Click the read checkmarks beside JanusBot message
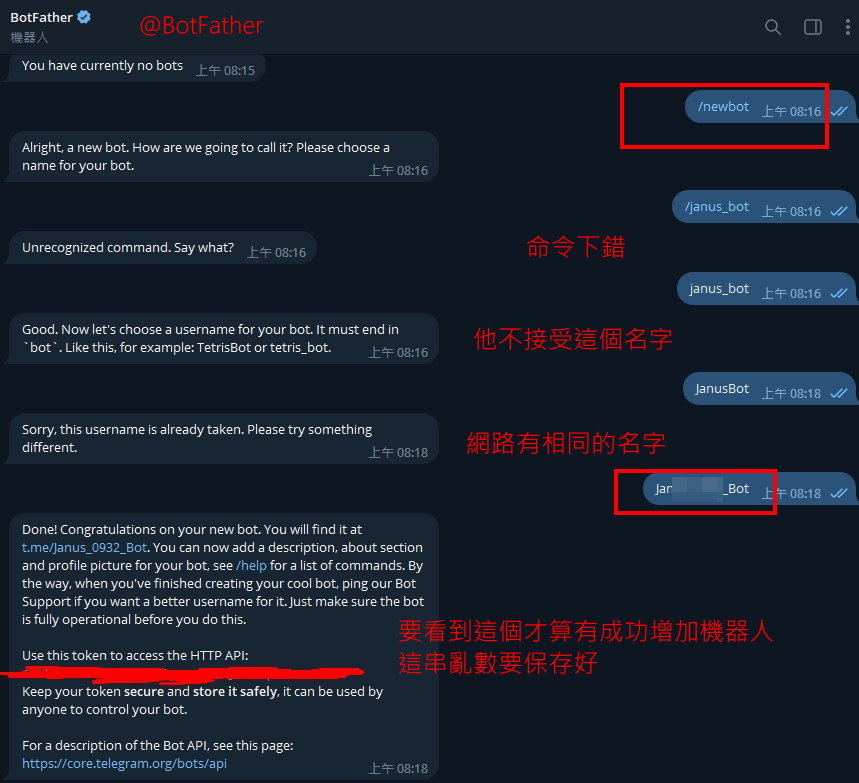 [x=839, y=393]
